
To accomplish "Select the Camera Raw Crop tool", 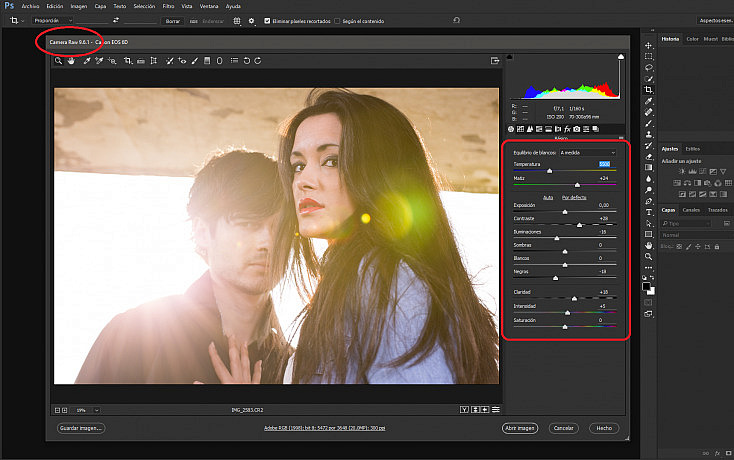I will tap(127, 61).
